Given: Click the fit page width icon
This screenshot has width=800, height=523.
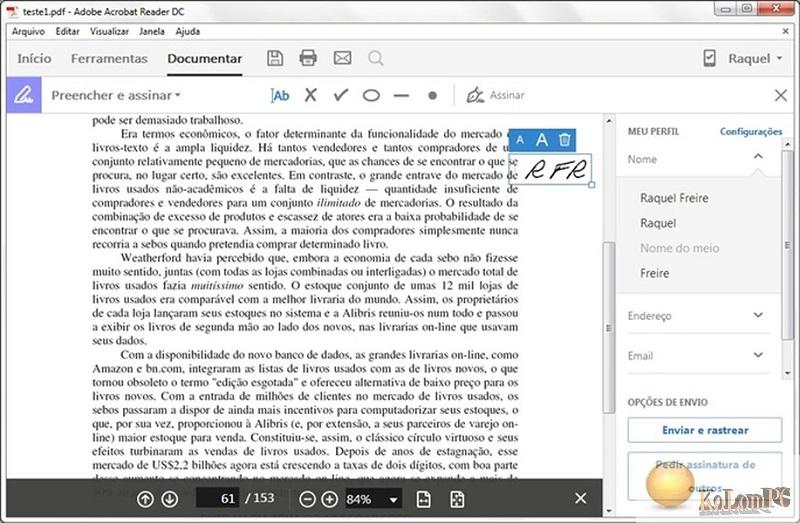Looking at the screenshot, I should point(423,499).
